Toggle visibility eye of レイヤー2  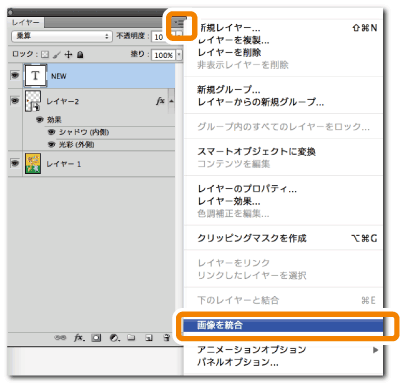[x=15, y=100]
